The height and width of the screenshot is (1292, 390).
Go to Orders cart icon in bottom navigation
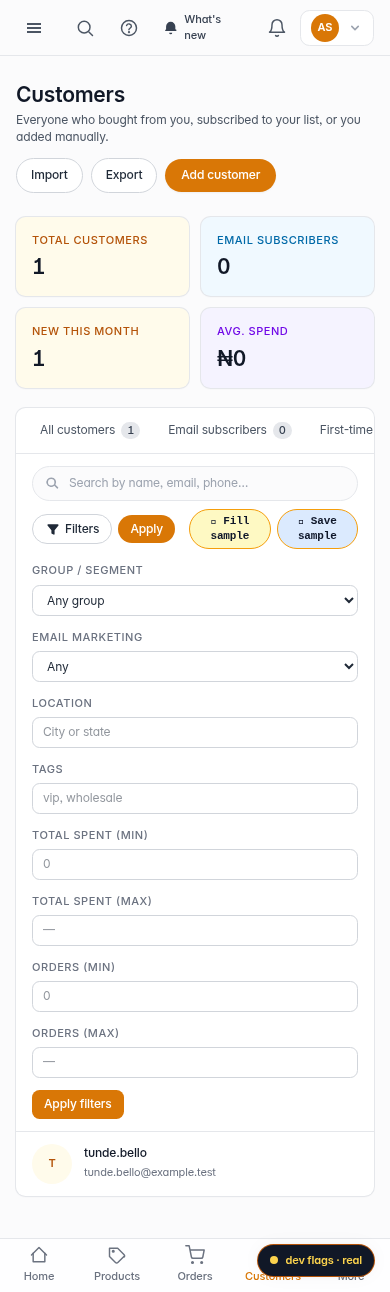pyautogui.click(x=195, y=1255)
